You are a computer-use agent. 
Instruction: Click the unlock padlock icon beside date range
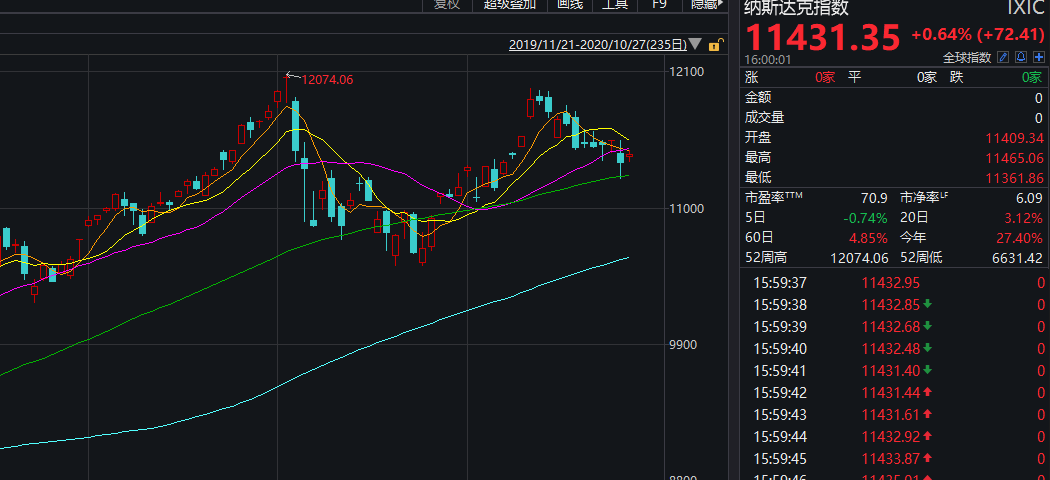click(x=715, y=46)
